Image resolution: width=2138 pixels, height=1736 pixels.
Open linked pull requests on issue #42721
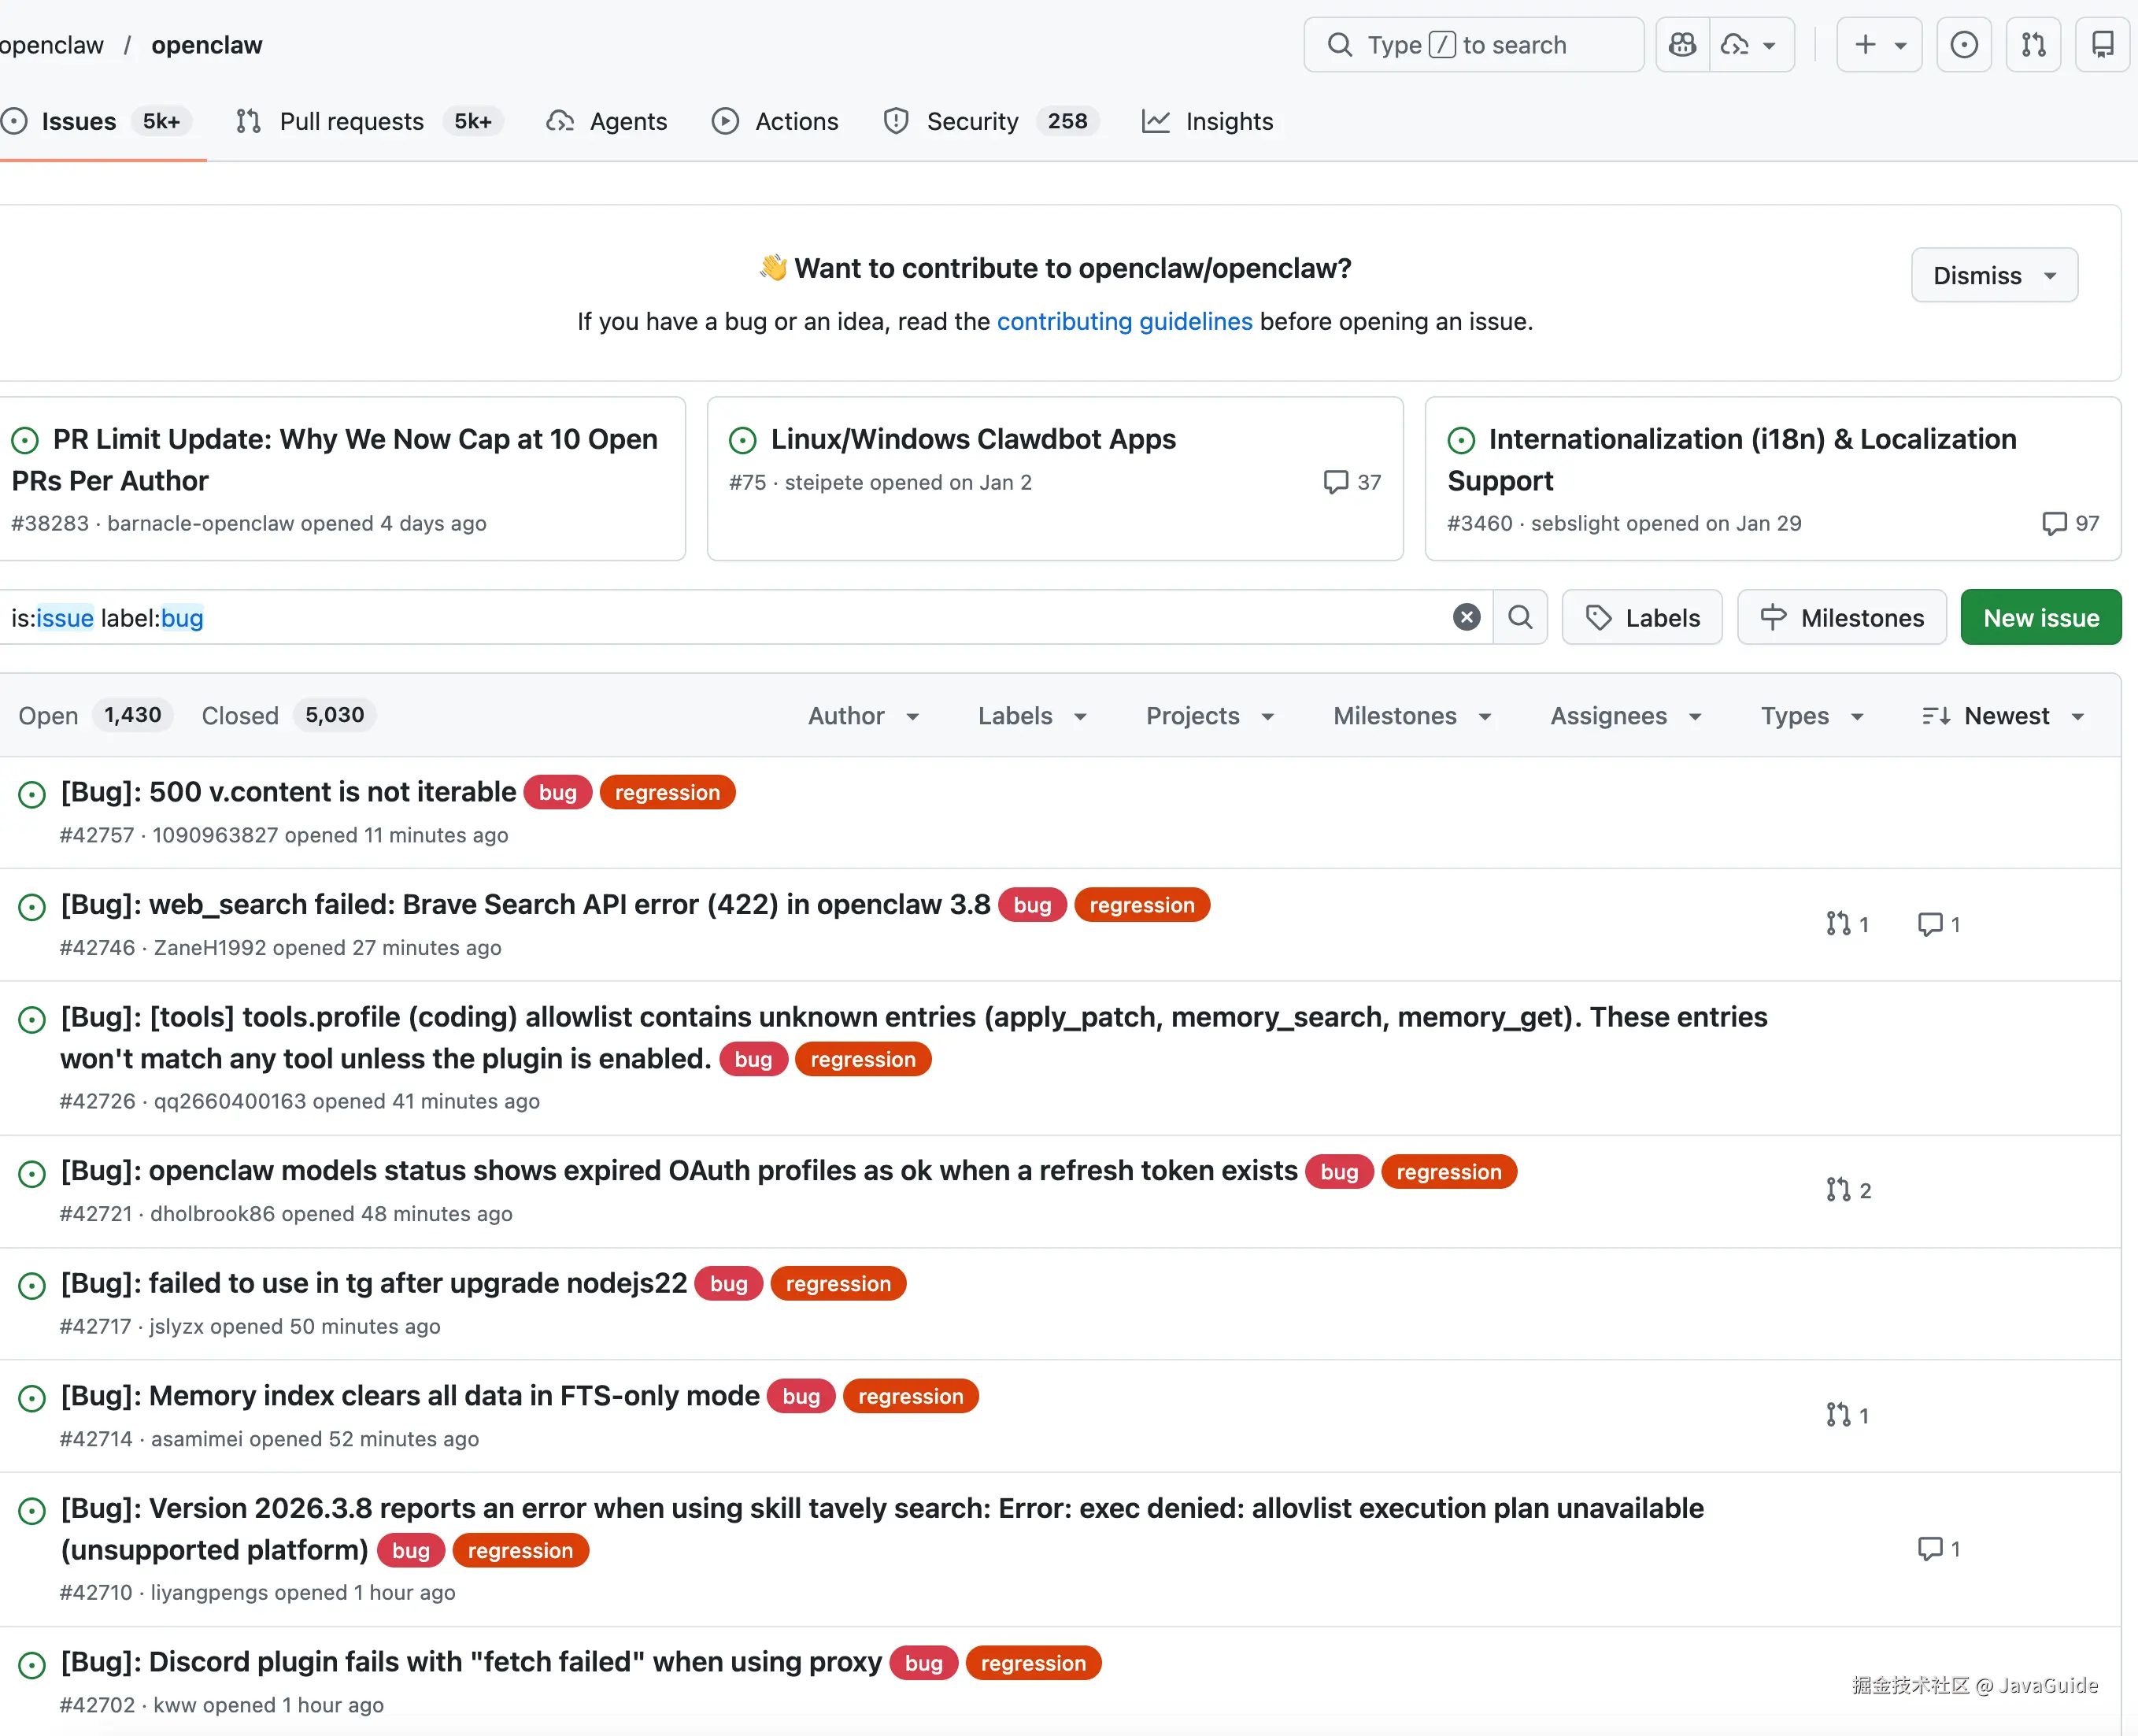point(1848,1190)
